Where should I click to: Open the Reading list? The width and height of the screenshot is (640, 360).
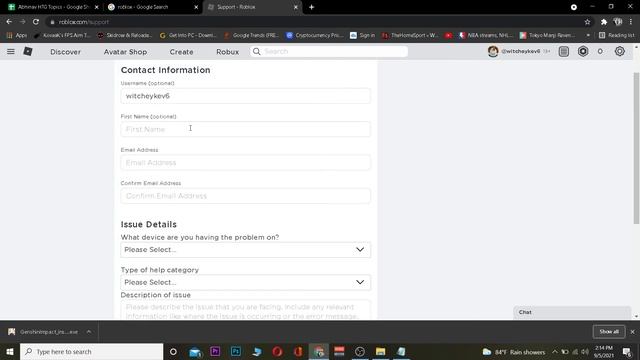click(616, 36)
